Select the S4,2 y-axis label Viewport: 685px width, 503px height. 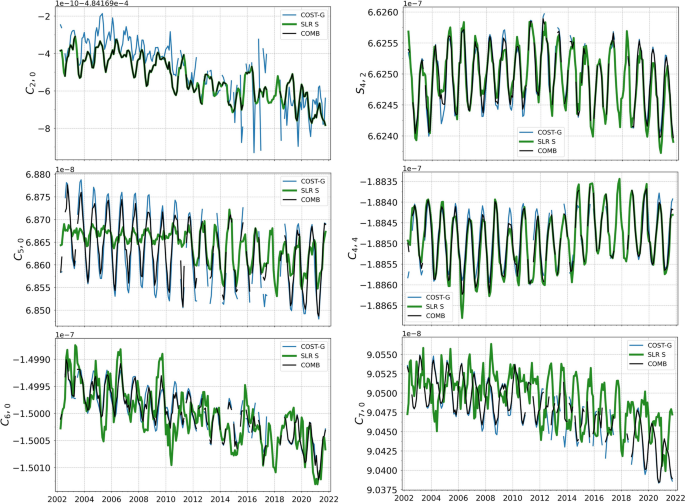tap(361, 82)
